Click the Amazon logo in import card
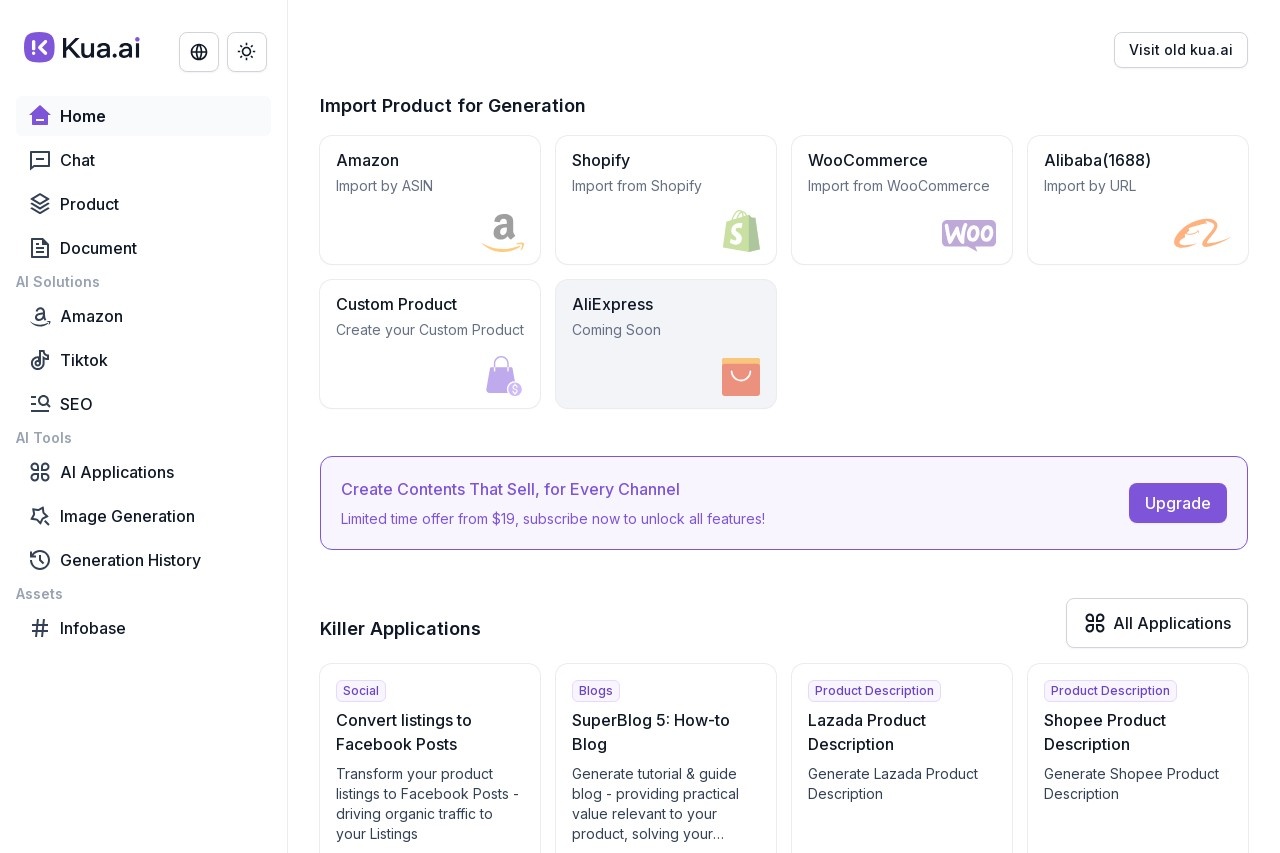 503,232
